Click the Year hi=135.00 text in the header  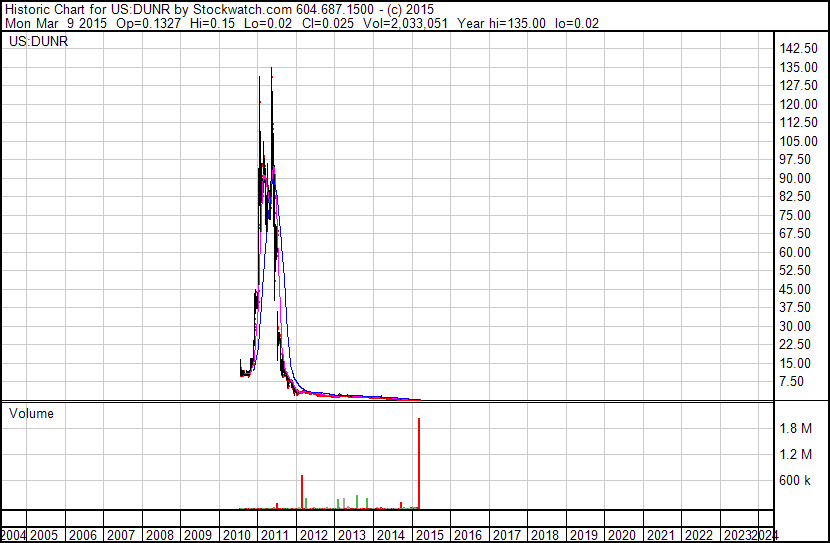click(x=500, y=24)
